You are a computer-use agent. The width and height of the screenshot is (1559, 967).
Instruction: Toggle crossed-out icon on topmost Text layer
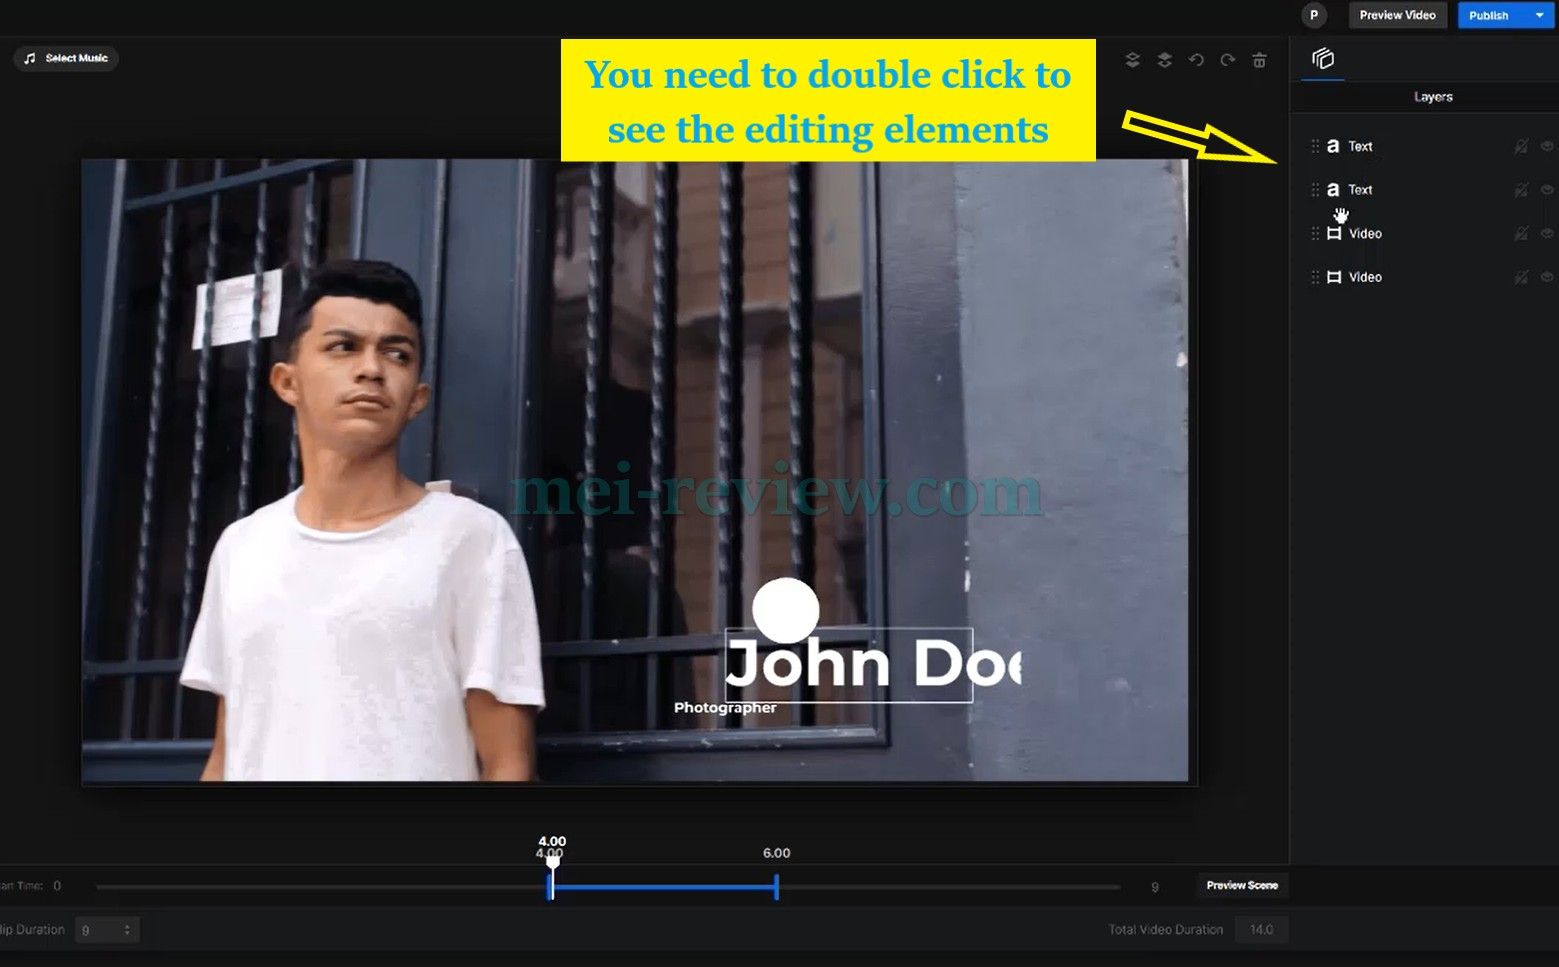pos(1521,146)
